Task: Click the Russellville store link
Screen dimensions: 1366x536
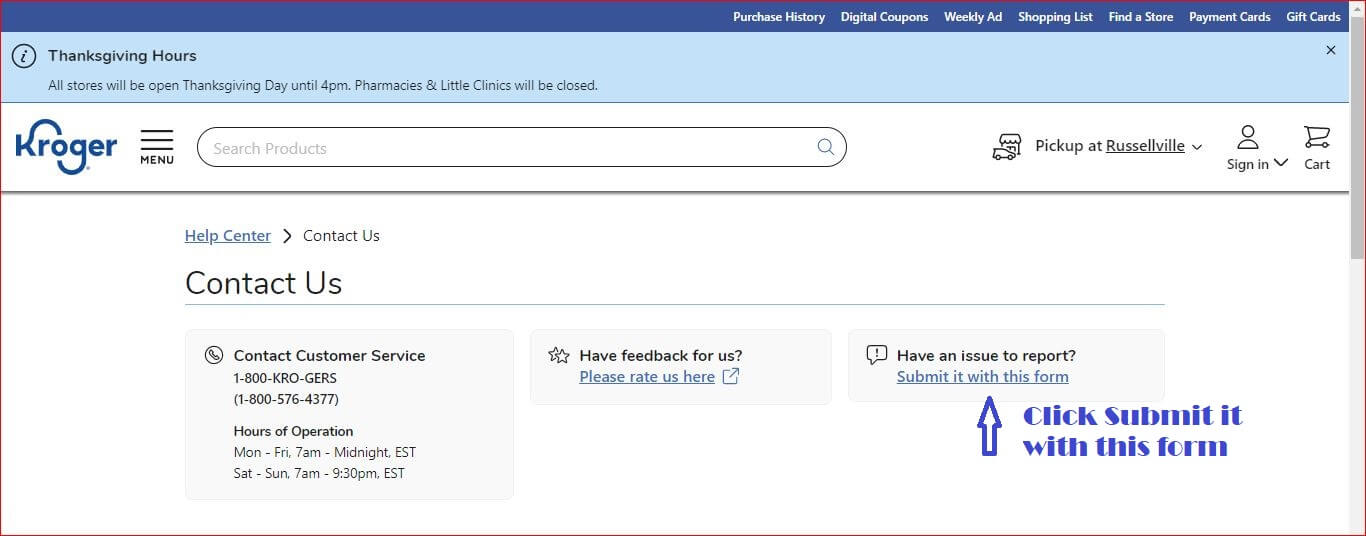Action: pyautogui.click(x=1145, y=146)
